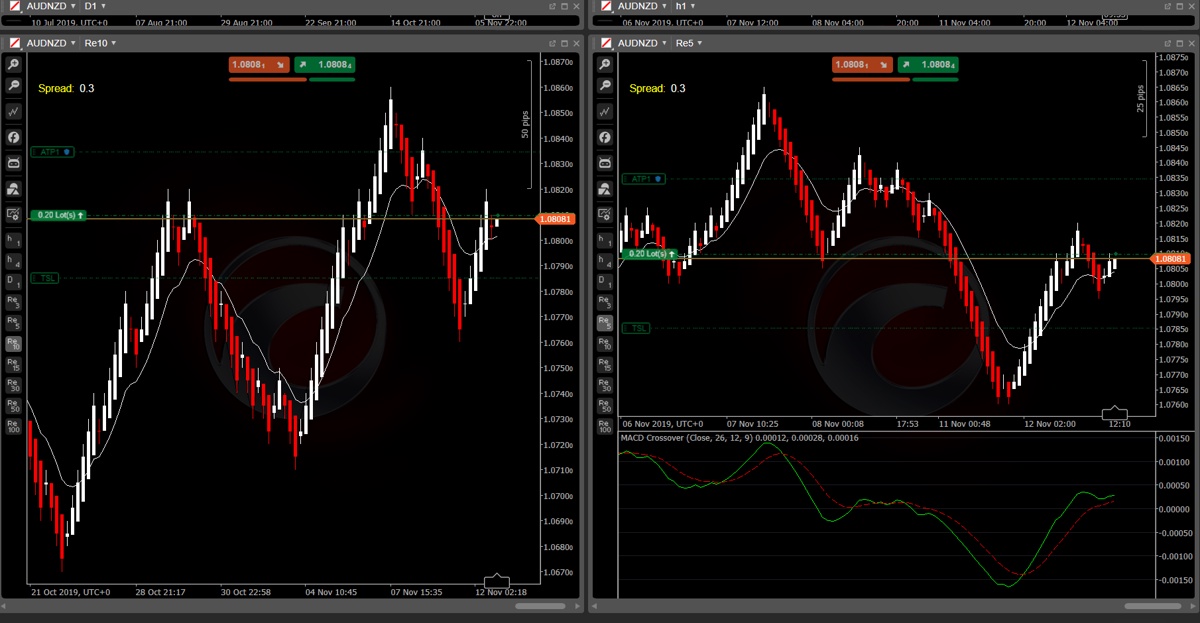Switch Re10 chart to h1 timeframe
This screenshot has width=1200, height=623.
[14, 241]
